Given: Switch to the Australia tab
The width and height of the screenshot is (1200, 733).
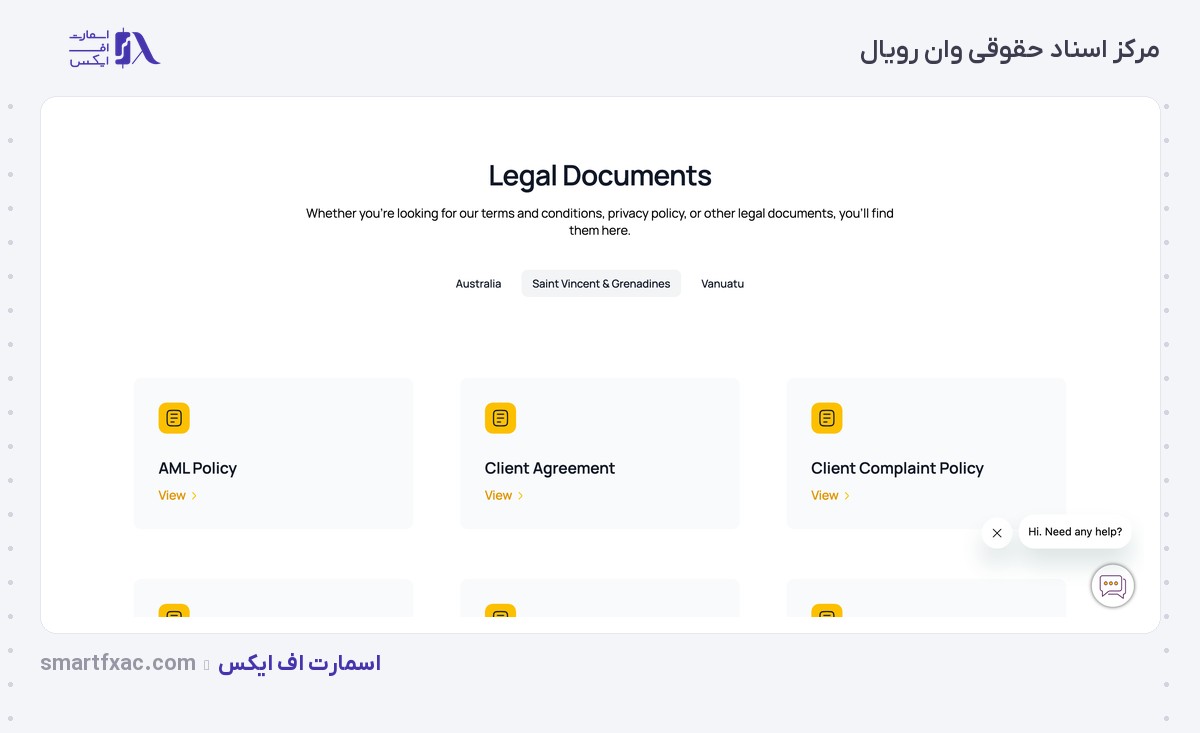Looking at the screenshot, I should (478, 284).
